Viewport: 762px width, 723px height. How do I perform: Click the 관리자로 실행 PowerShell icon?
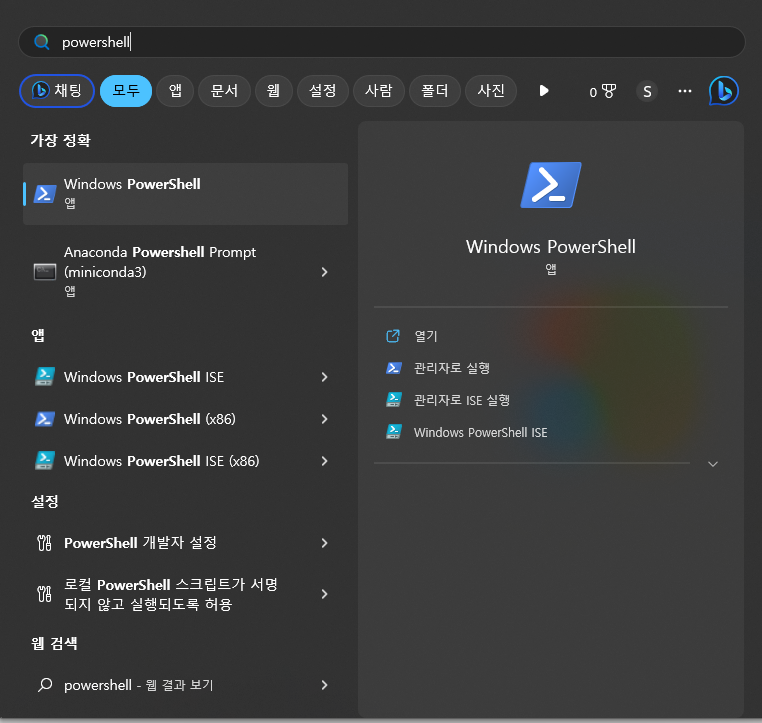click(393, 368)
